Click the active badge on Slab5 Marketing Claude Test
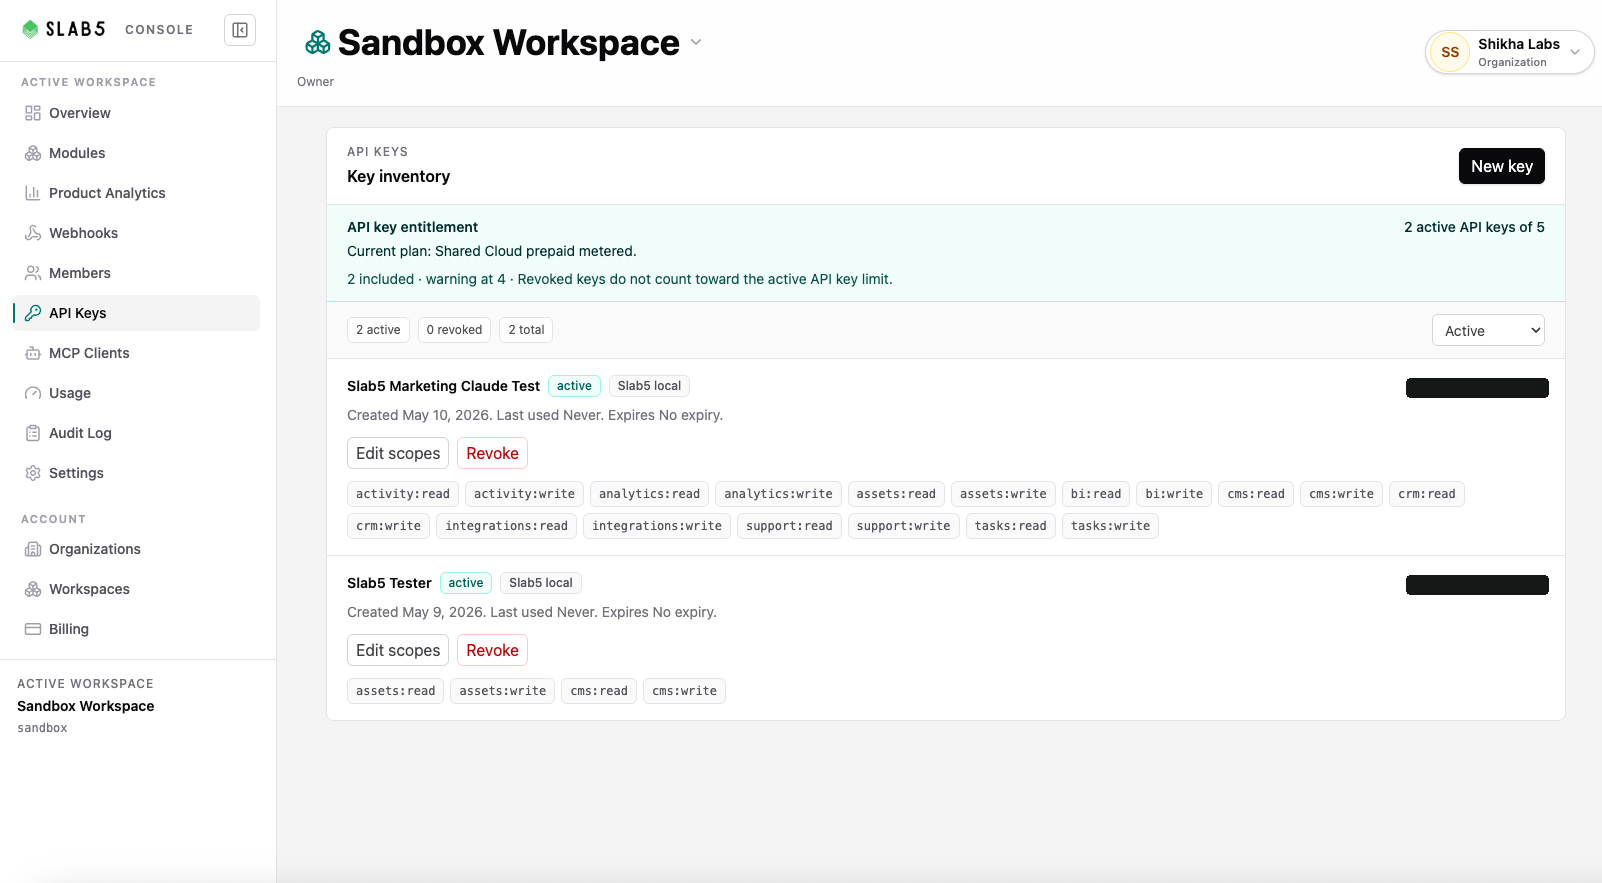 click(574, 386)
